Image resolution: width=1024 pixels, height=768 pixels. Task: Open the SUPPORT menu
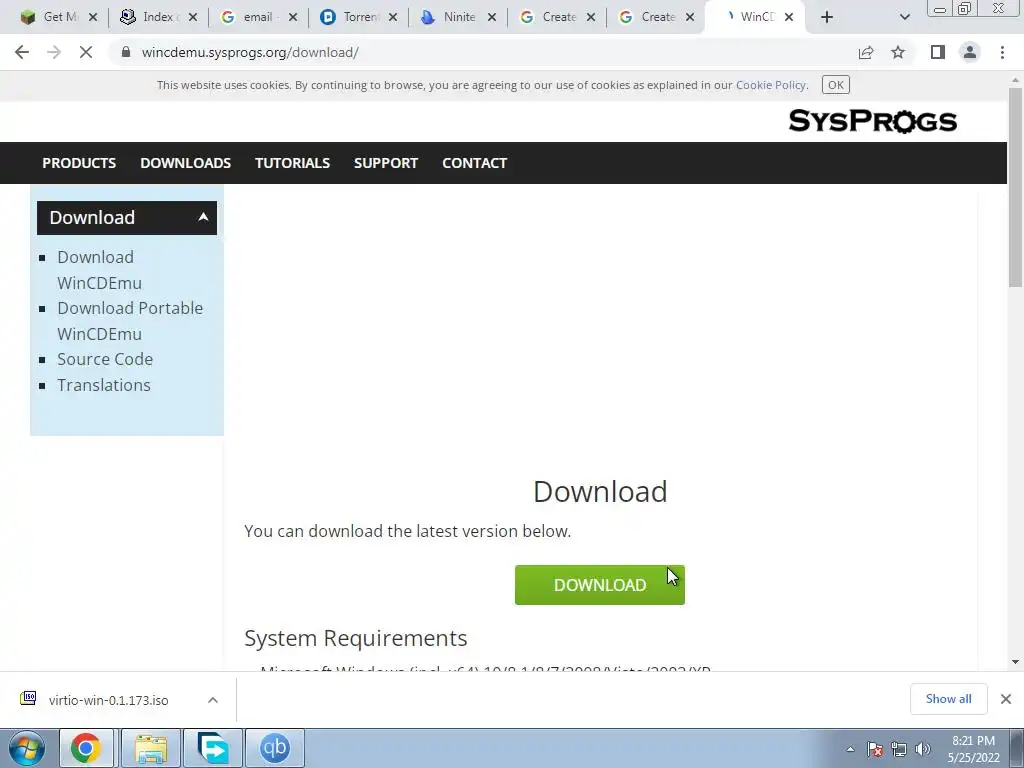pyautogui.click(x=386, y=163)
